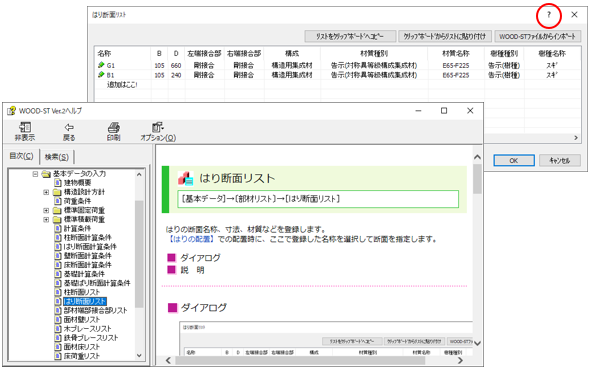This screenshot has width=590, height=370.
Task: Select 基礎ばり断面計算条件 in the tree
Action: (97, 283)
